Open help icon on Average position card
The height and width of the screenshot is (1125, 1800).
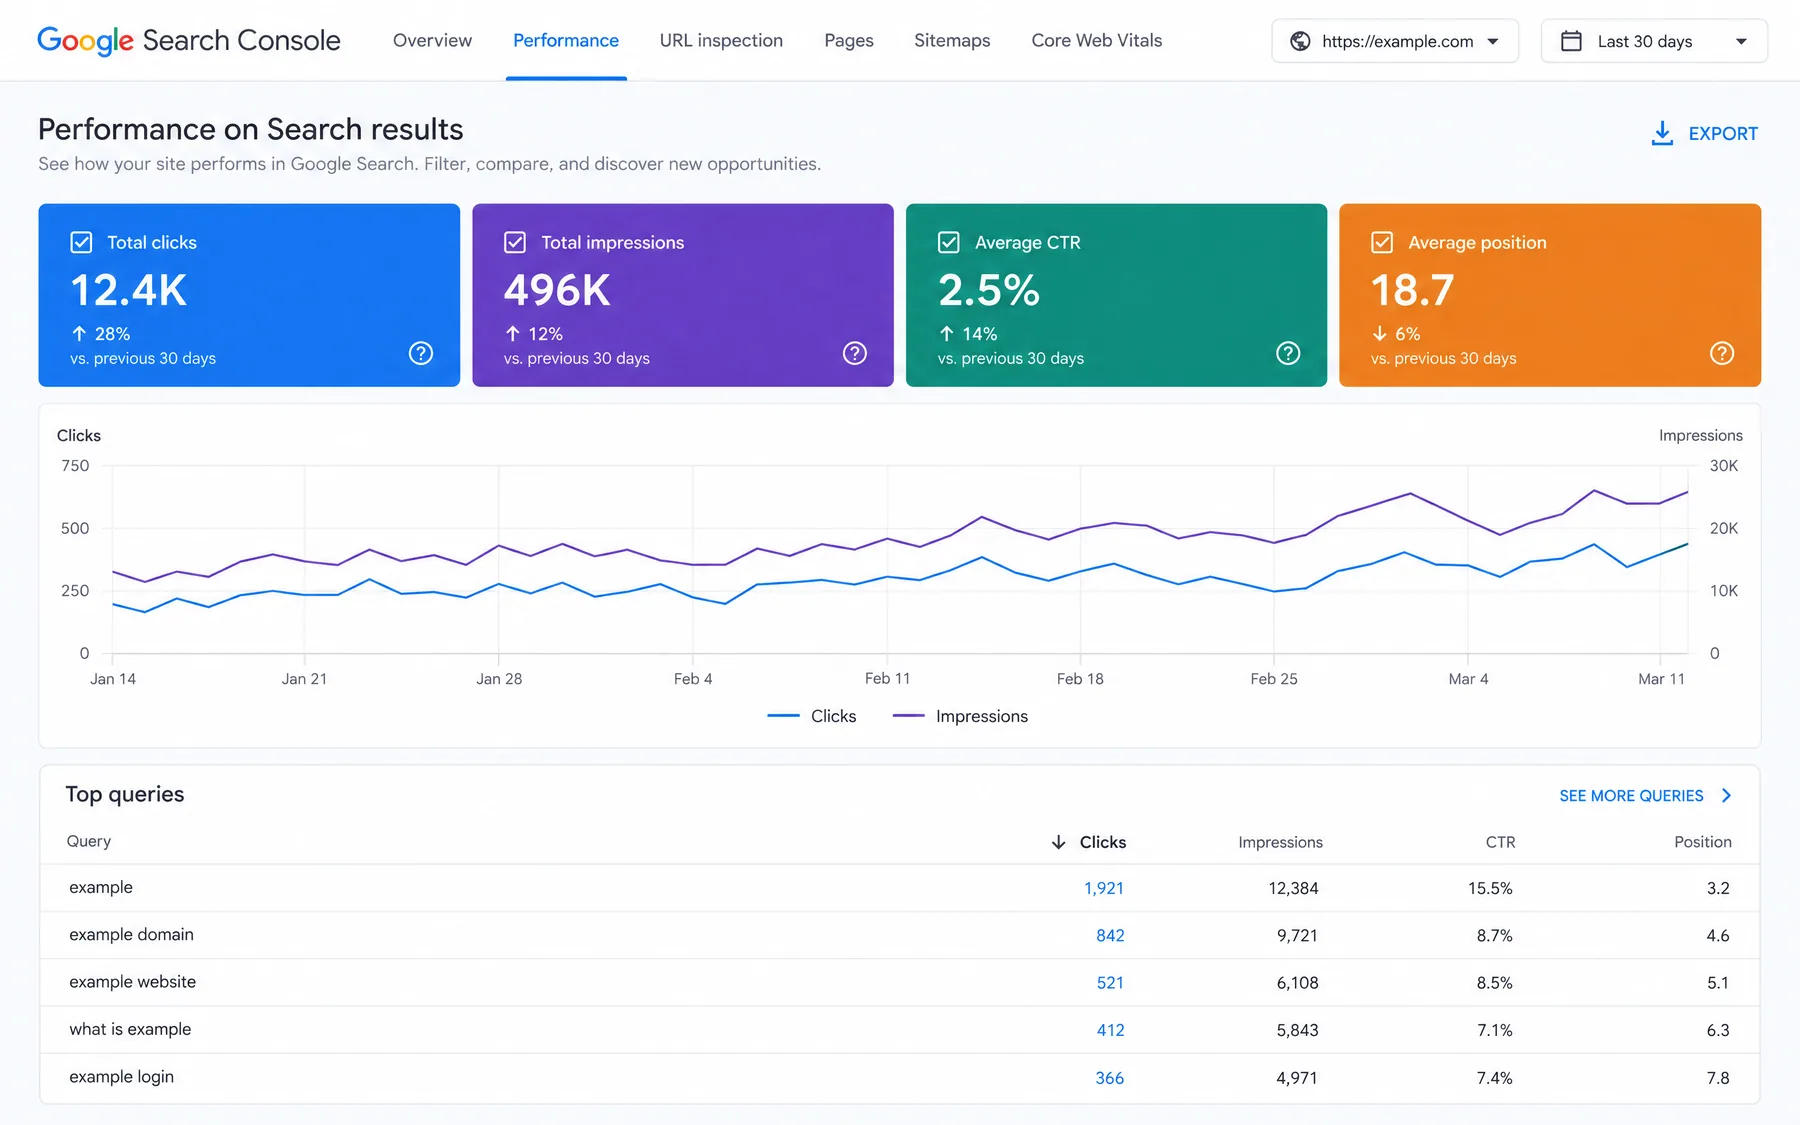(1722, 353)
